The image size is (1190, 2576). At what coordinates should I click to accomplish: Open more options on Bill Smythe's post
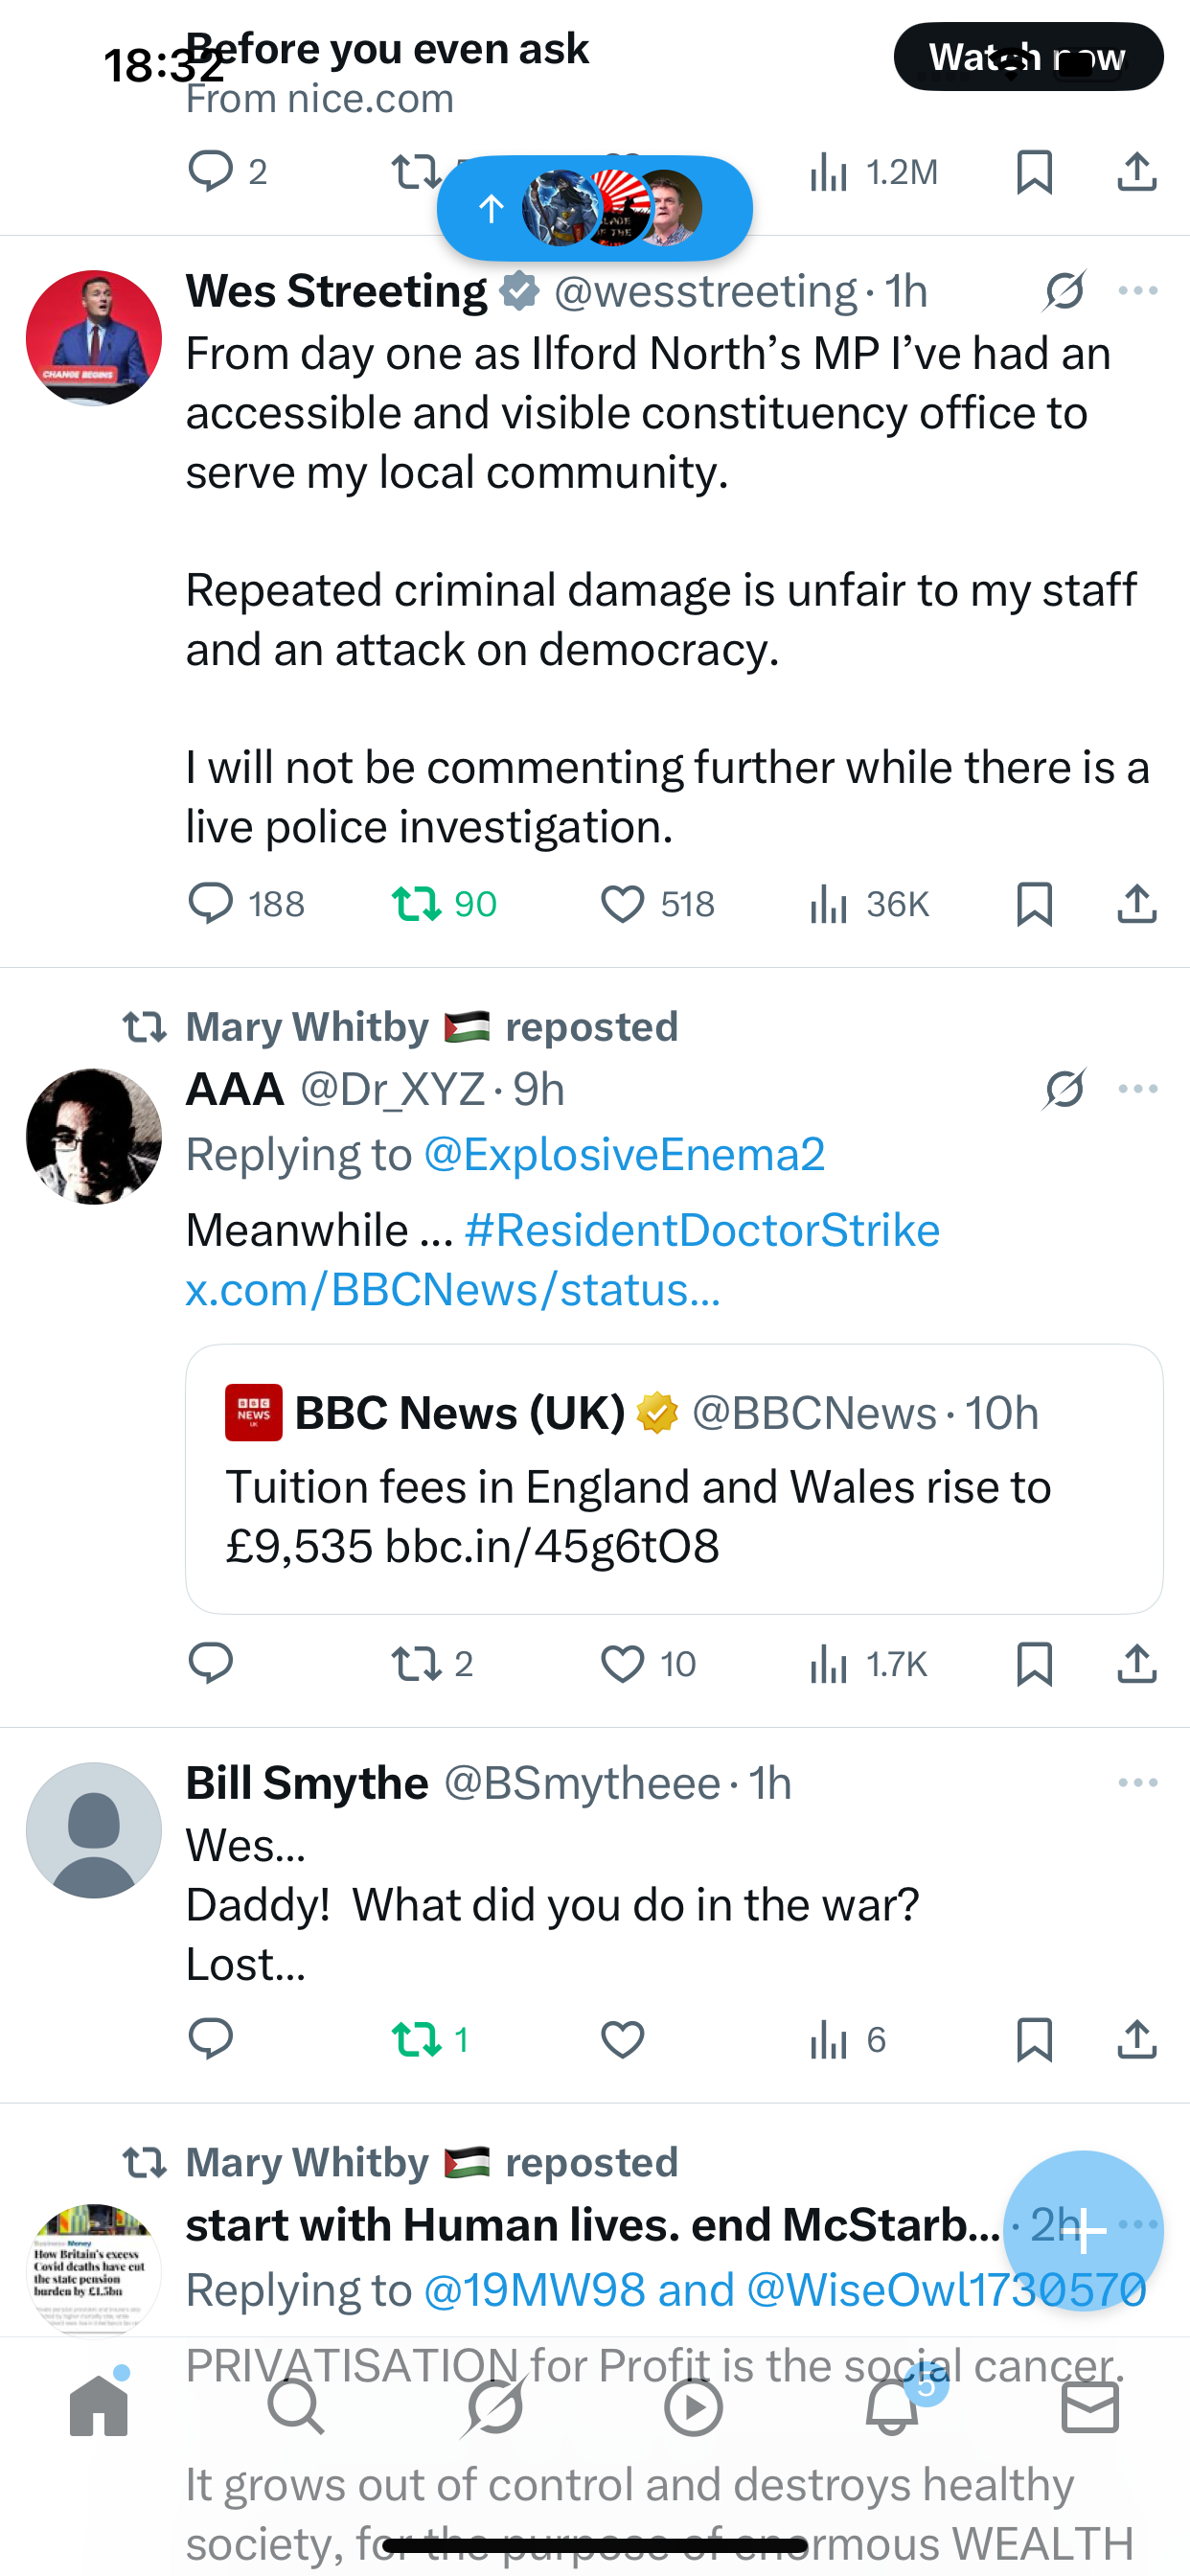[x=1138, y=1783]
